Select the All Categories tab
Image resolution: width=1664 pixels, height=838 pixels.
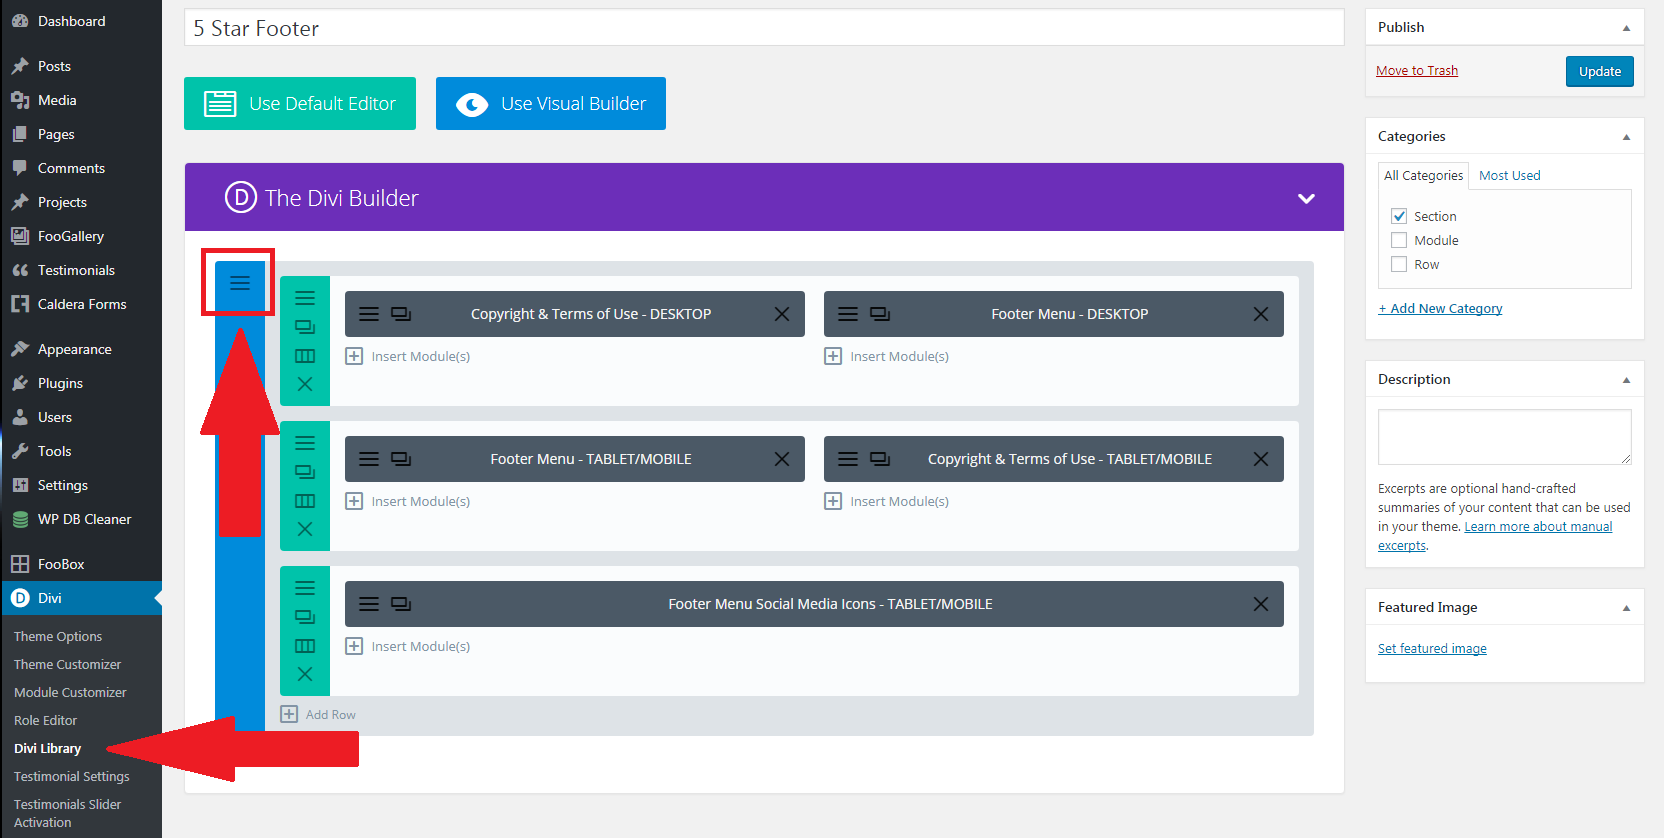(x=1423, y=175)
